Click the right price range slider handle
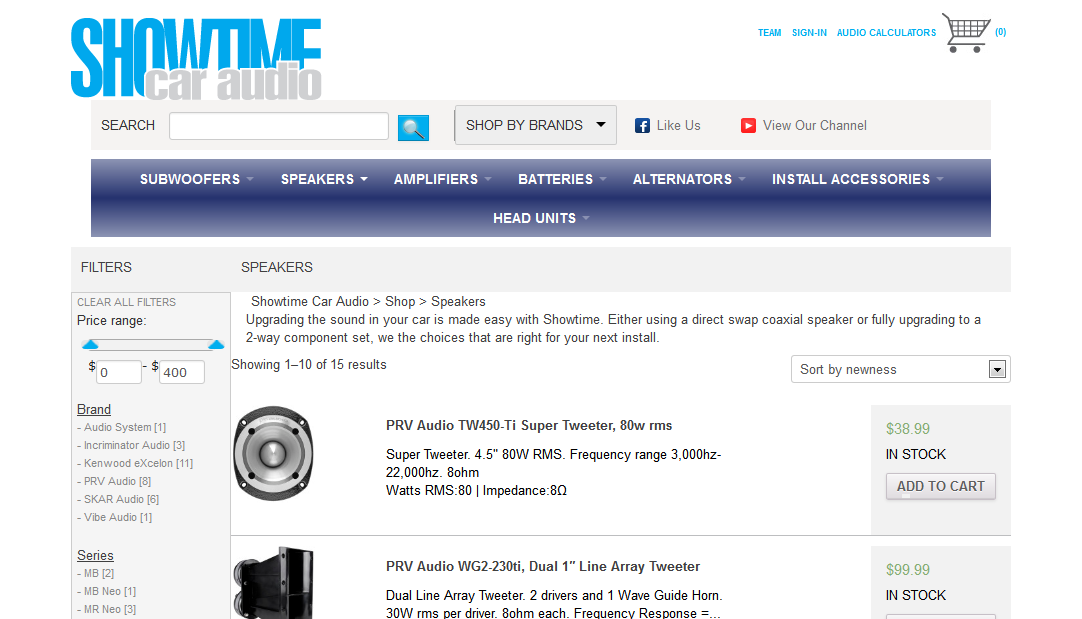 point(217,344)
